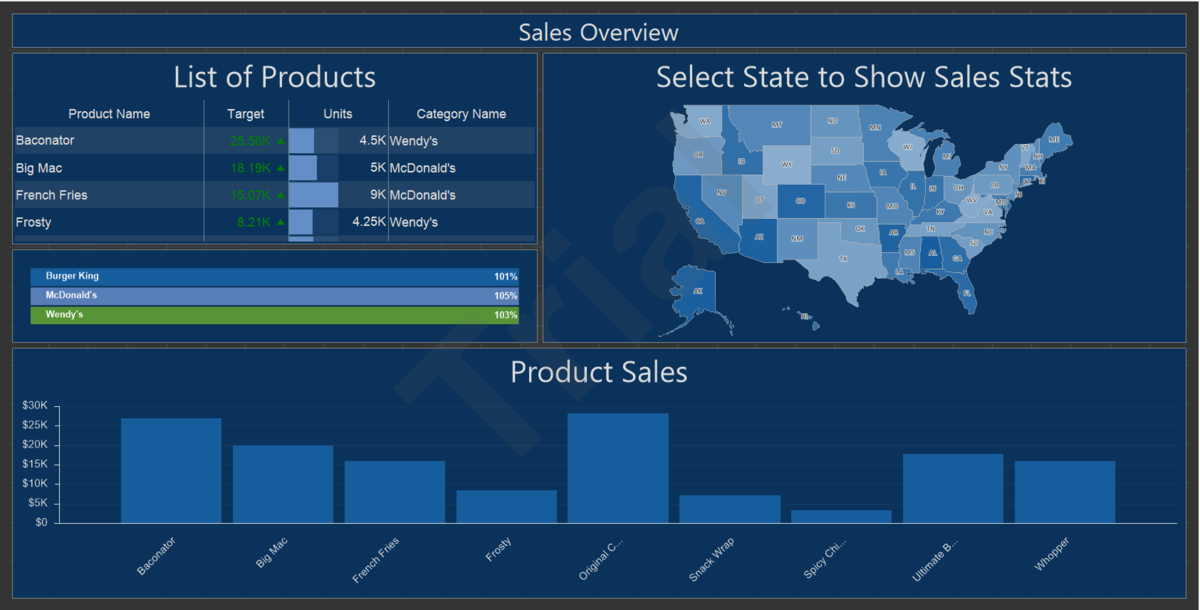Select the Burger King 101% gauge bar
The height and width of the screenshot is (610, 1200).
pyautogui.click(x=275, y=276)
